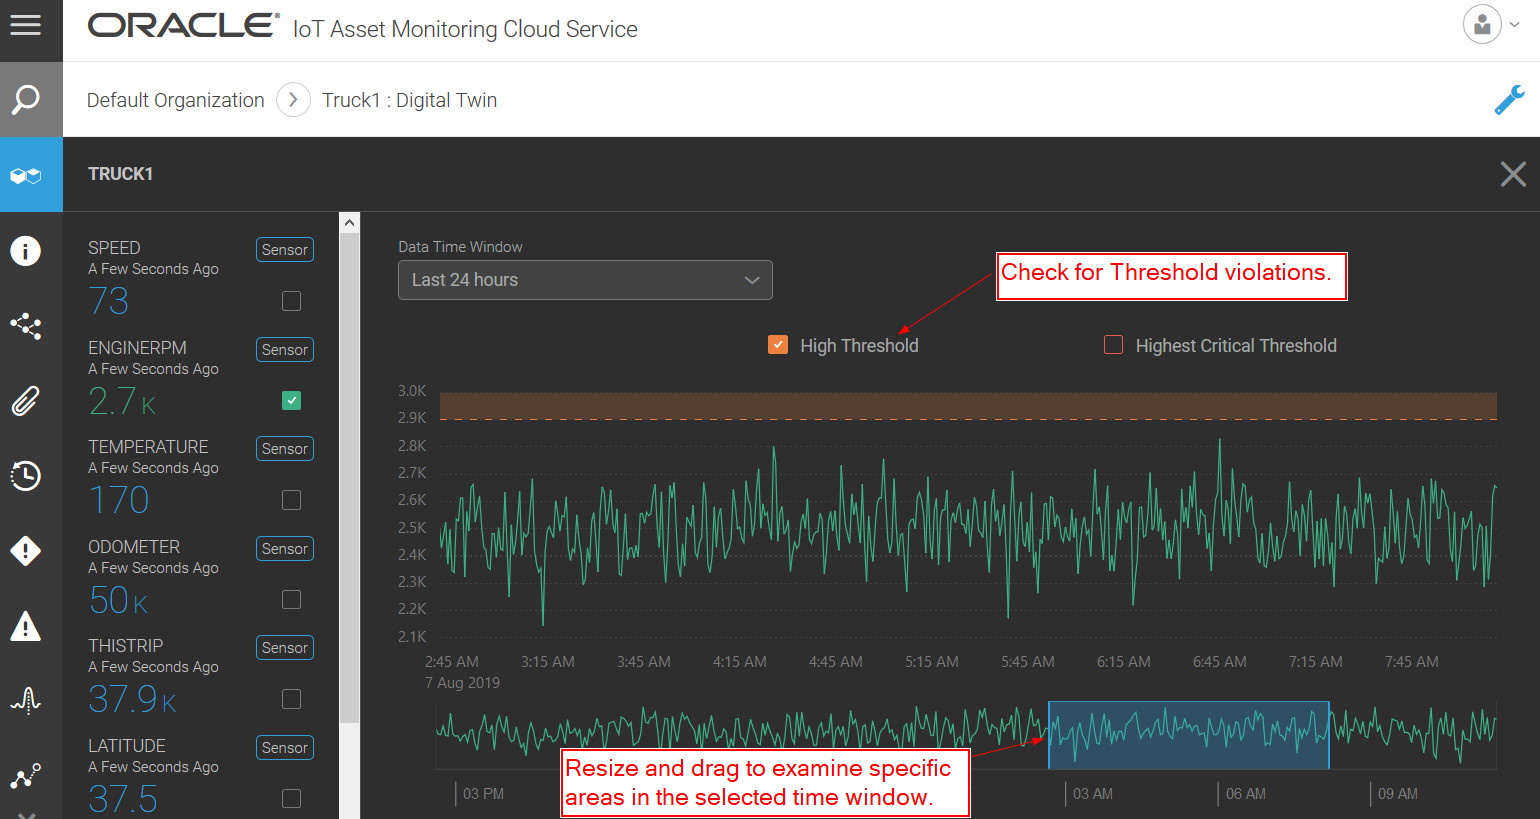Check the TEMPERATURE attribute checkbox

tap(291, 500)
